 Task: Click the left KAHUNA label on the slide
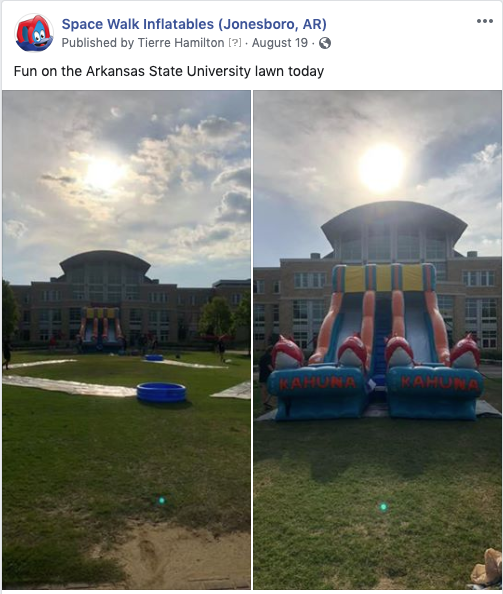point(317,383)
